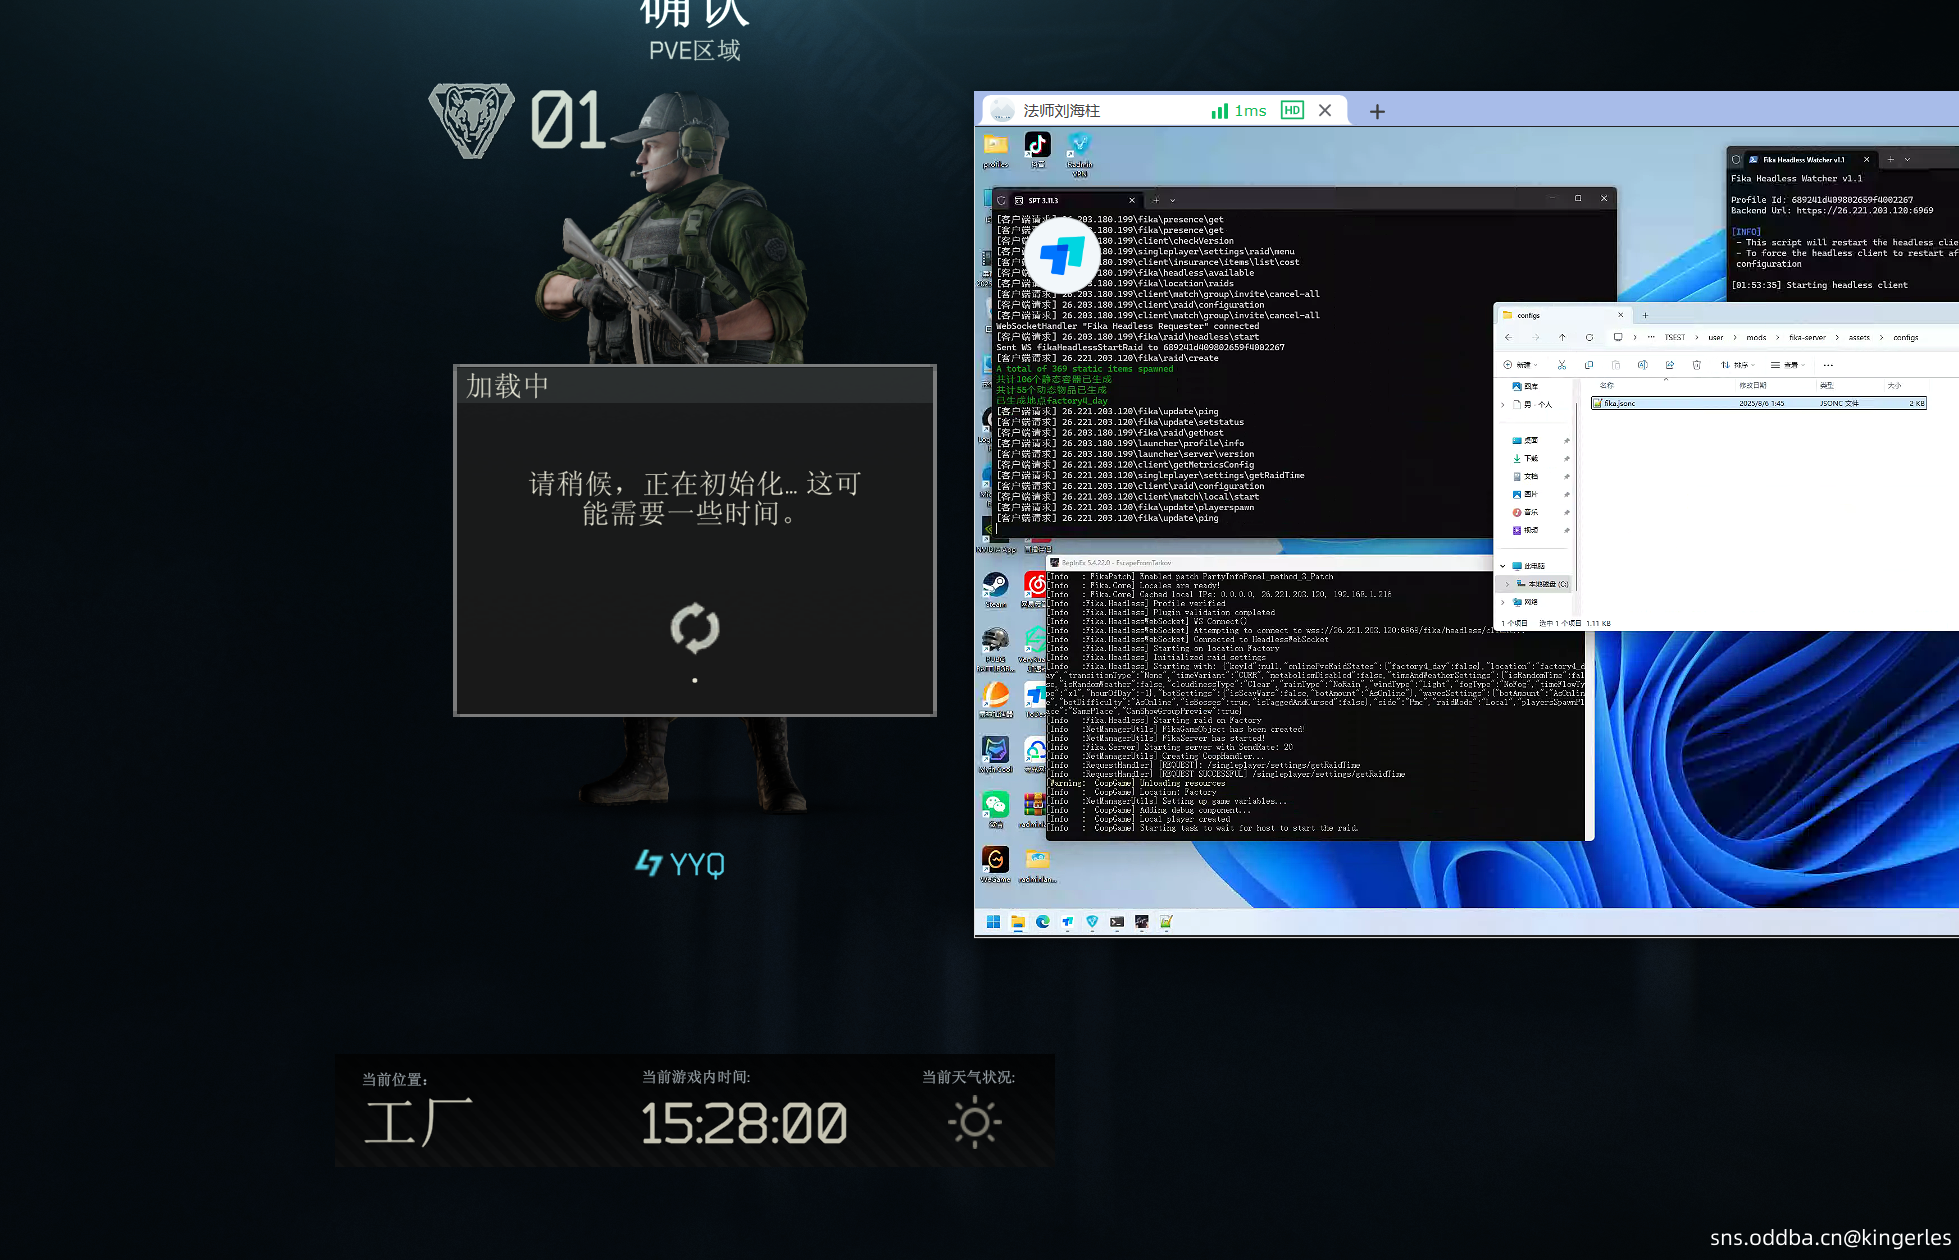The width and height of the screenshot is (1959, 1260).
Task: Select the configs tab in File Explorer
Action: pos(1565,315)
